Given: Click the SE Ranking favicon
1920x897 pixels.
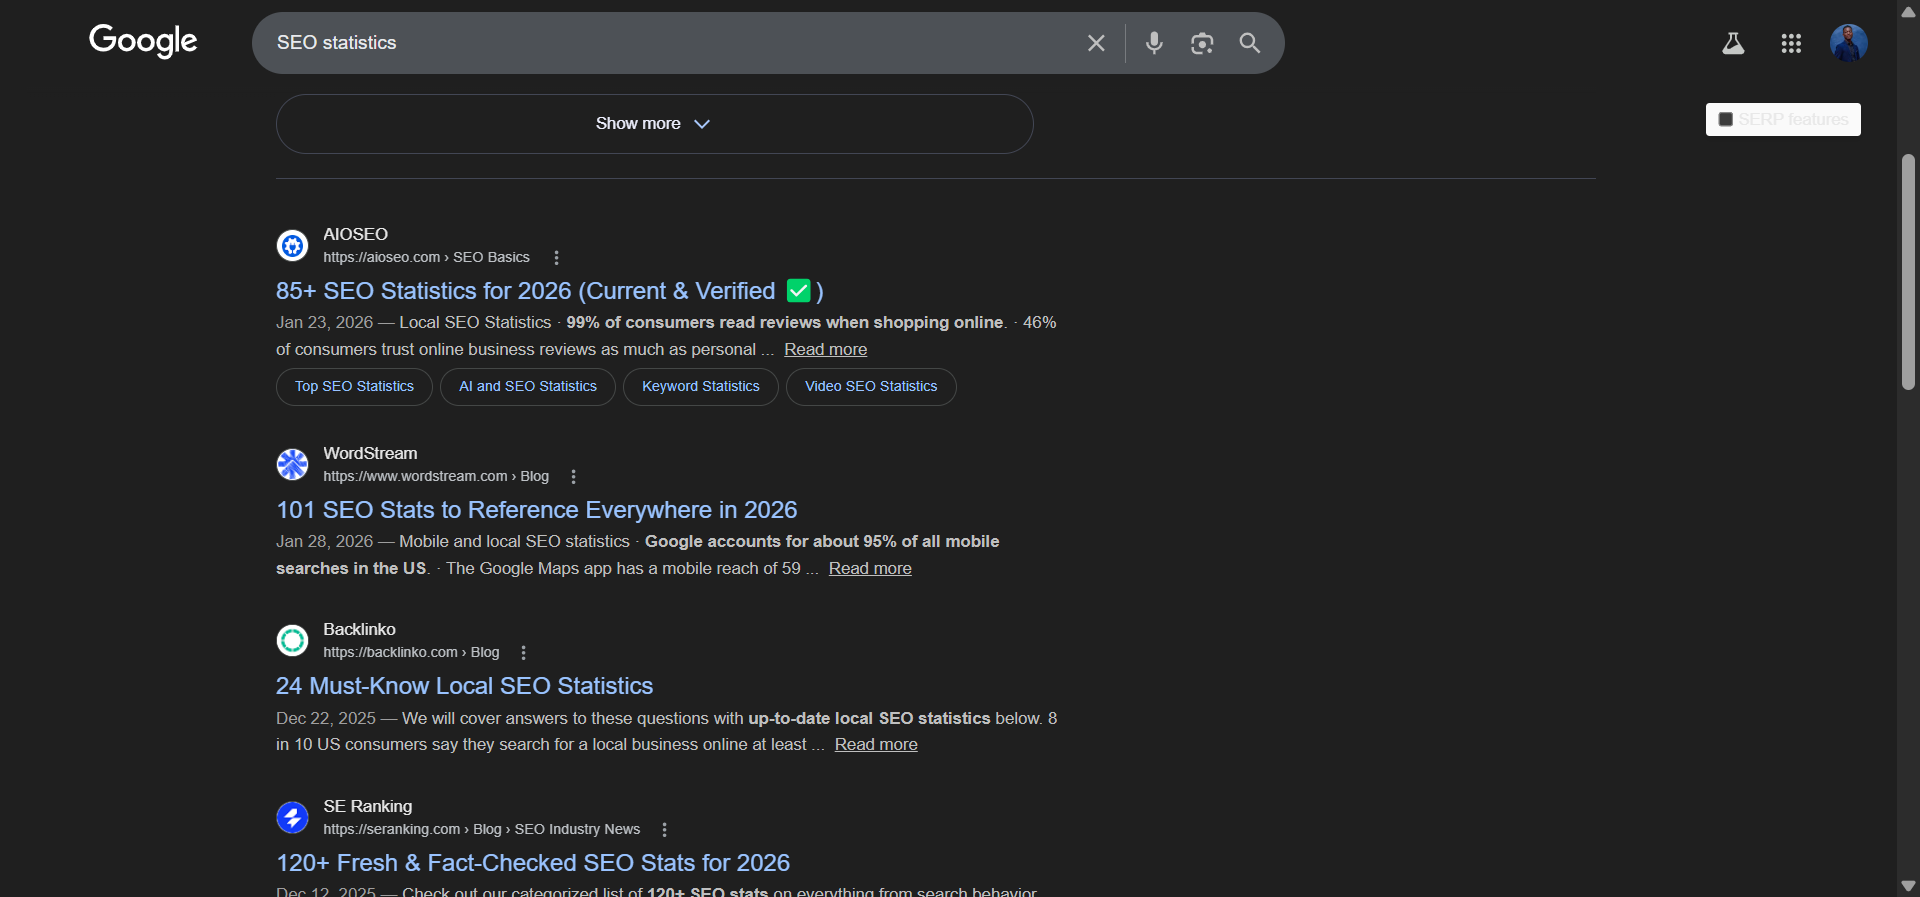Looking at the screenshot, I should point(292,817).
